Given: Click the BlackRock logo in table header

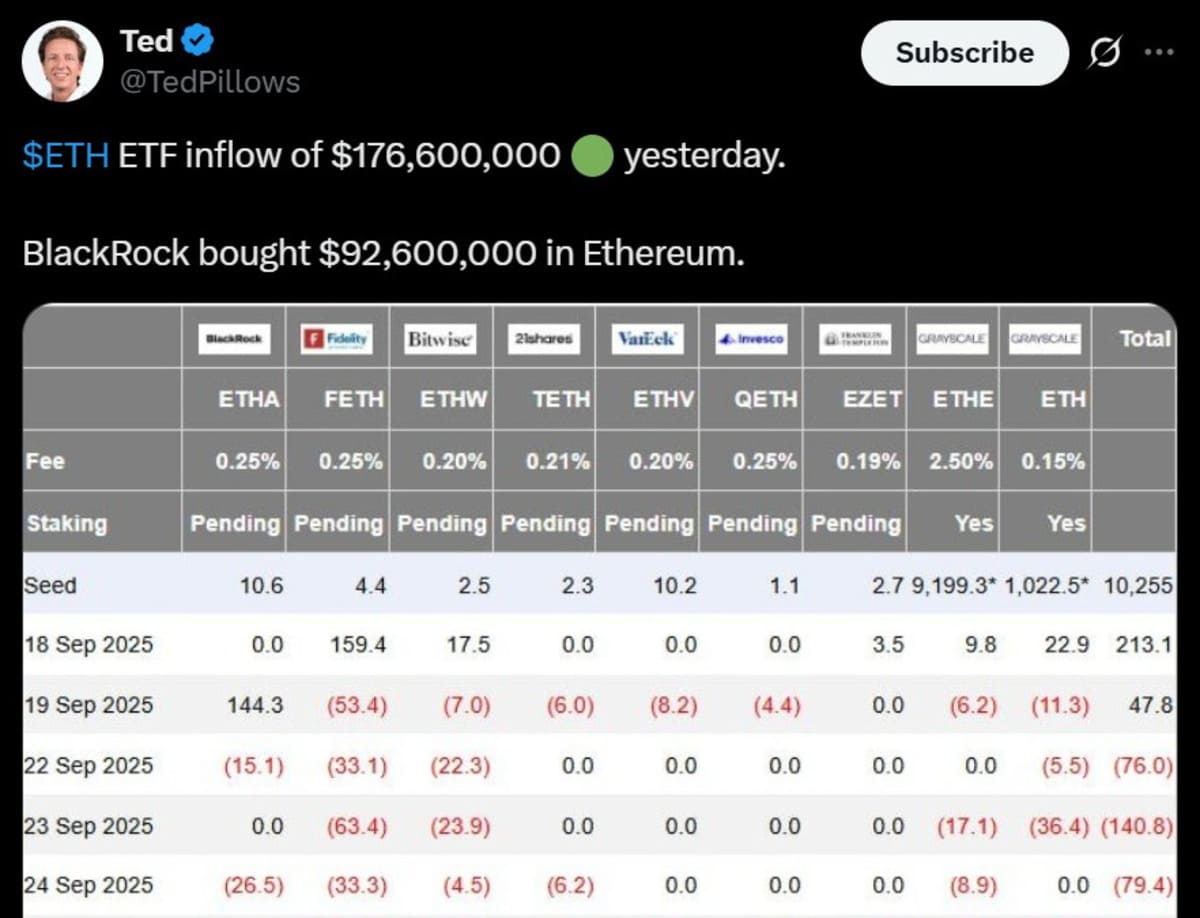Looking at the screenshot, I should click(x=233, y=339).
